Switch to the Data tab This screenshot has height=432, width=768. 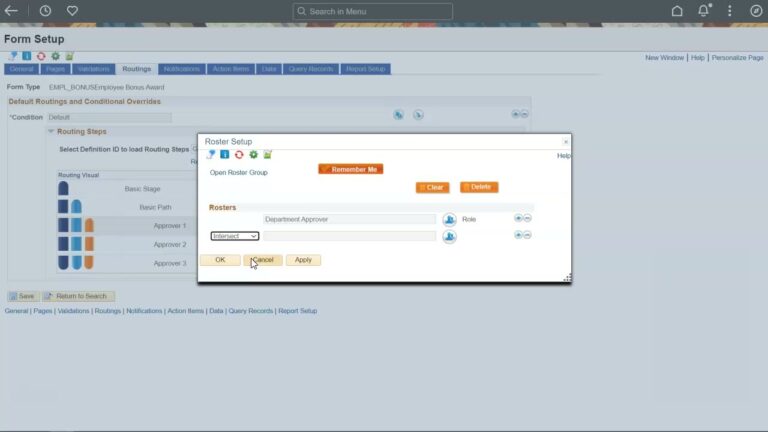269,69
